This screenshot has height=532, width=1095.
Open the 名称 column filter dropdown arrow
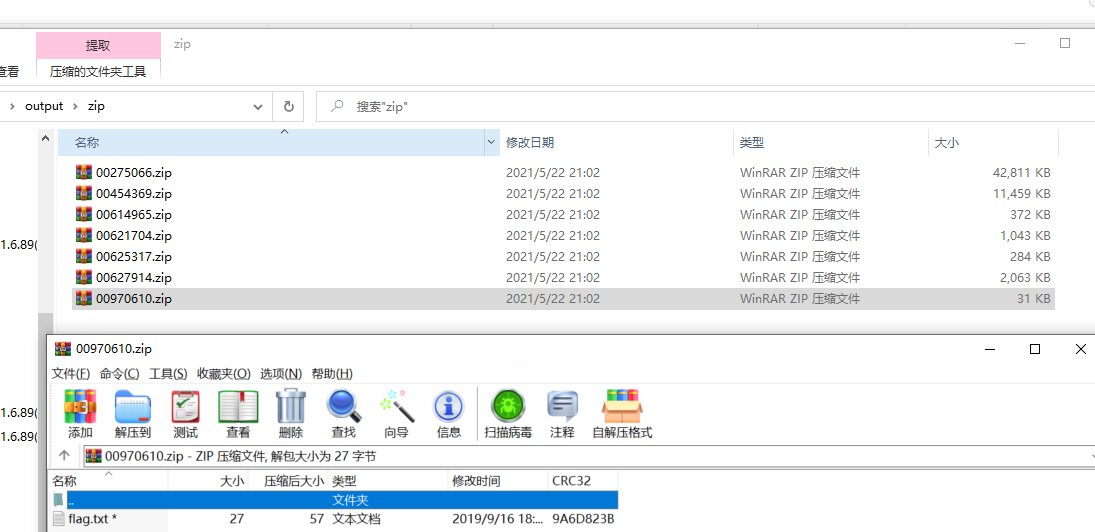(490, 142)
